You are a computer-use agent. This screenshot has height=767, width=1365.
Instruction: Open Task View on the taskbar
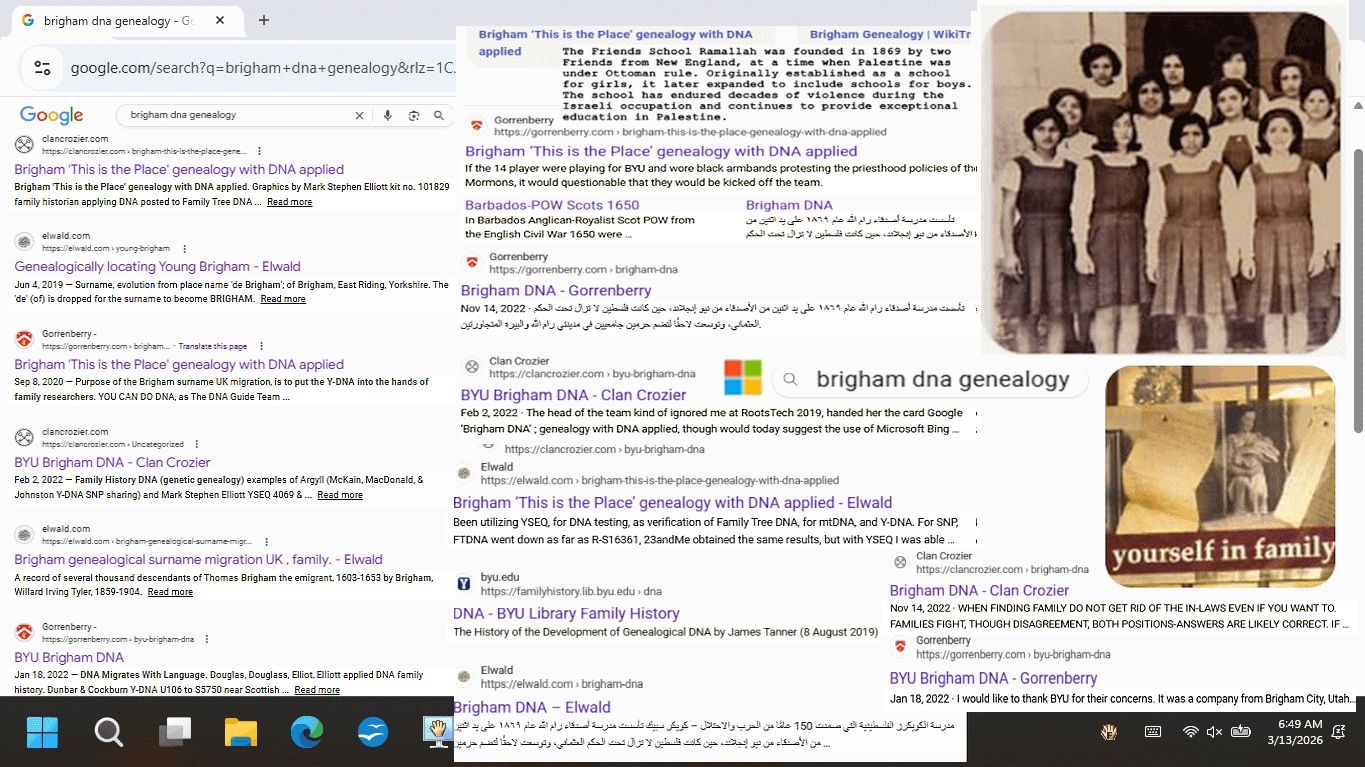(x=175, y=732)
